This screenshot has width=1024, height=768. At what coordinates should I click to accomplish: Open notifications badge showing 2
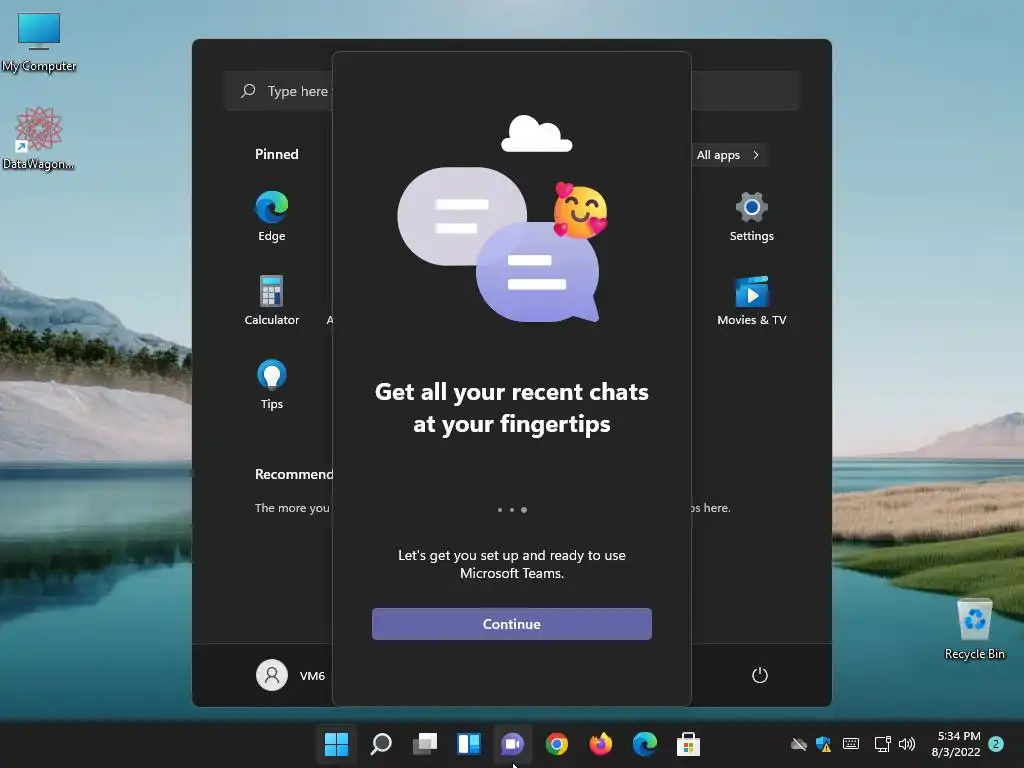[x=996, y=744]
